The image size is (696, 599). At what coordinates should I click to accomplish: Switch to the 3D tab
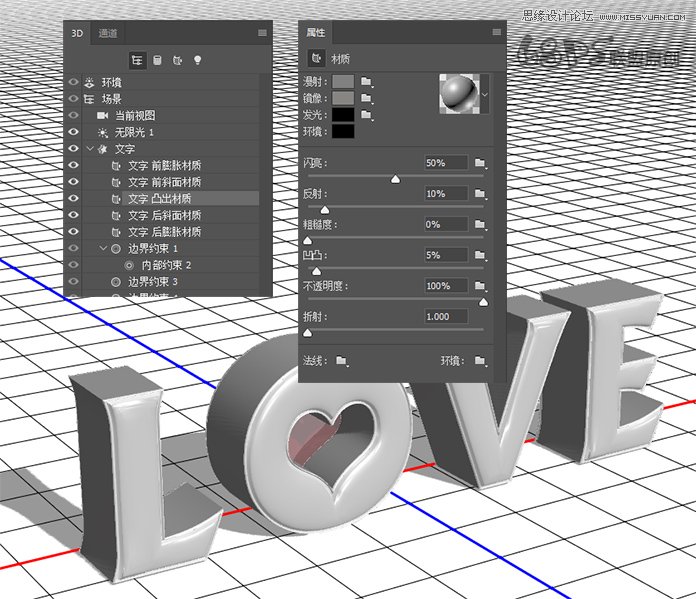(77, 33)
